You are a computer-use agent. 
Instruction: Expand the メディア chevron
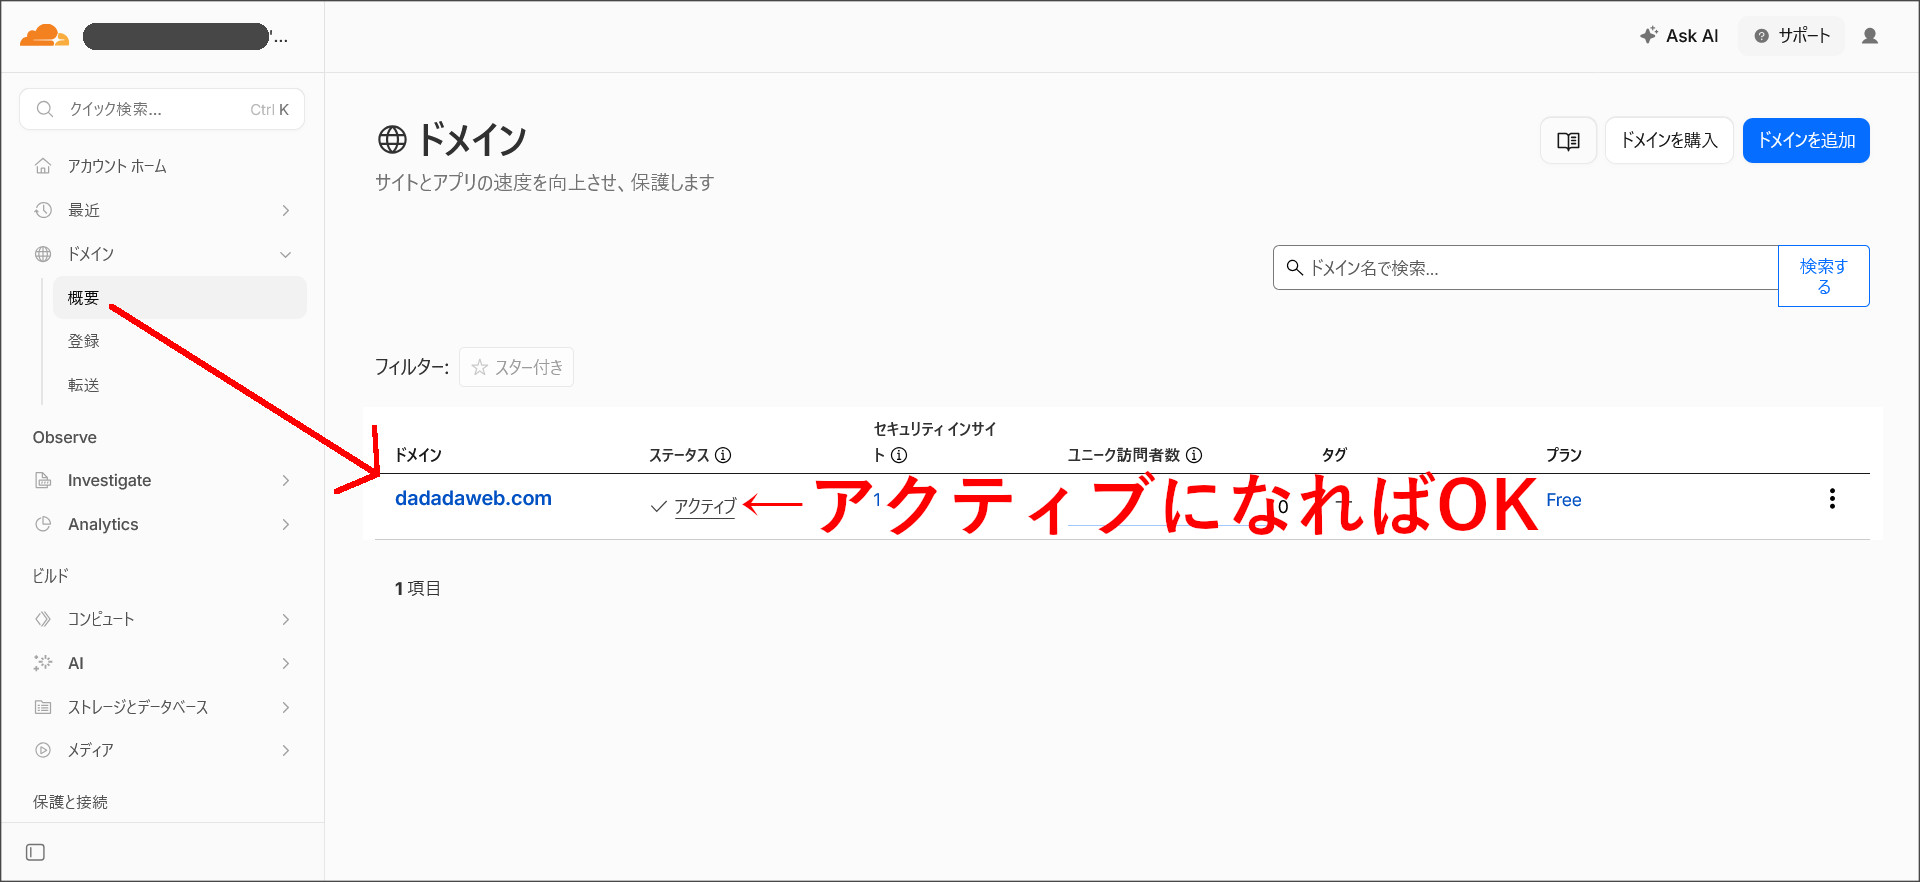[286, 750]
